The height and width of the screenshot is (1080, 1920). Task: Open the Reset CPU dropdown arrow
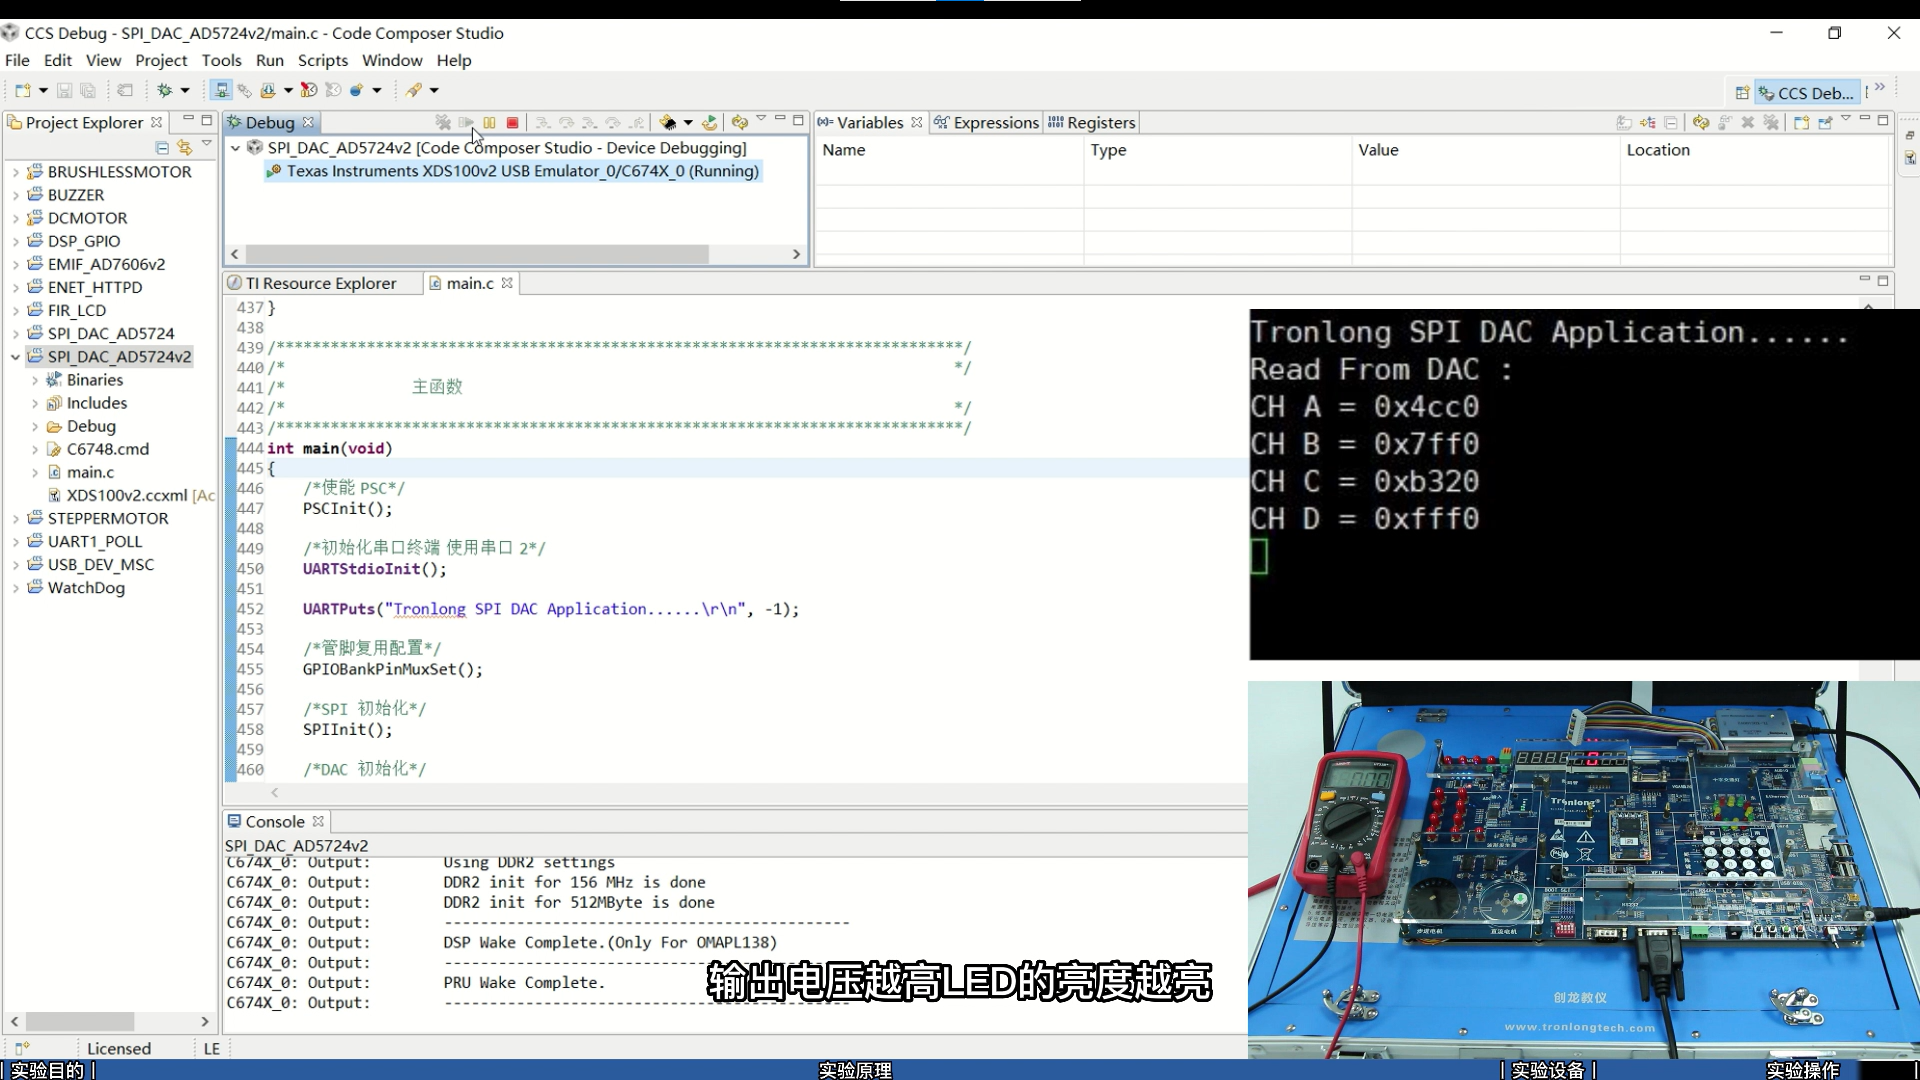click(688, 122)
